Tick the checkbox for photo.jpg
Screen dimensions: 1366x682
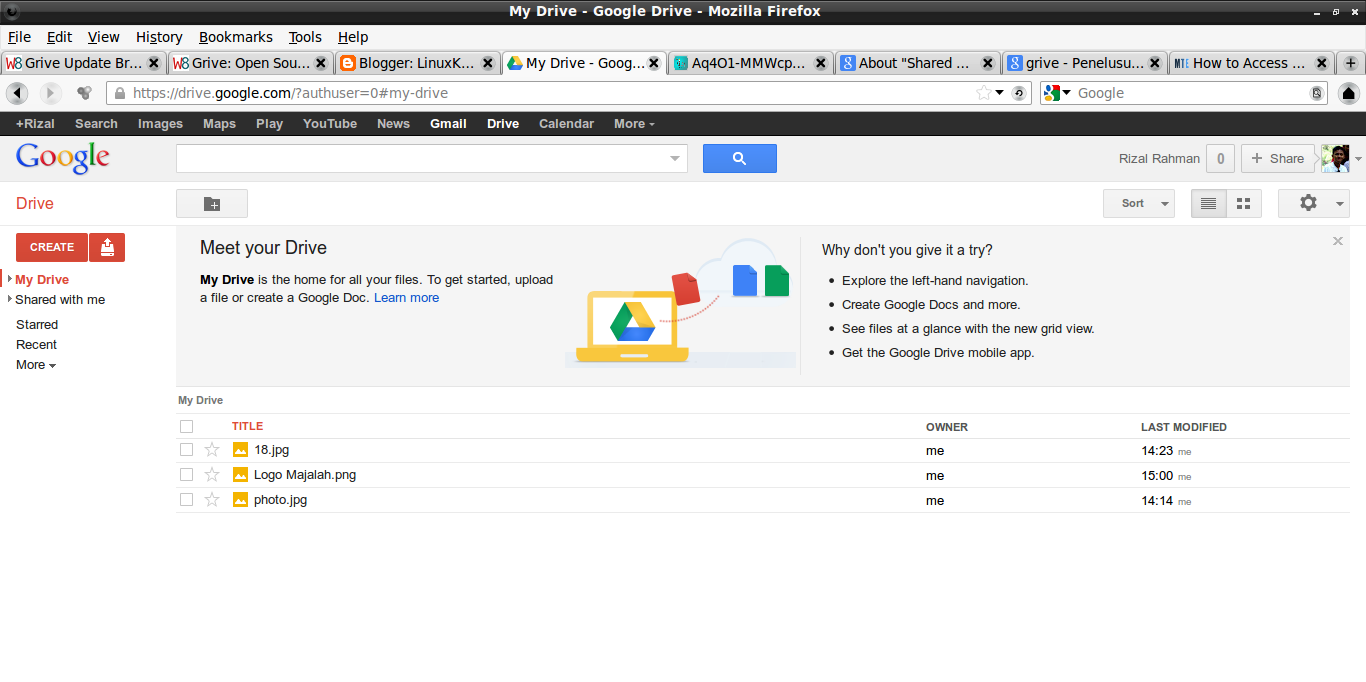(186, 499)
